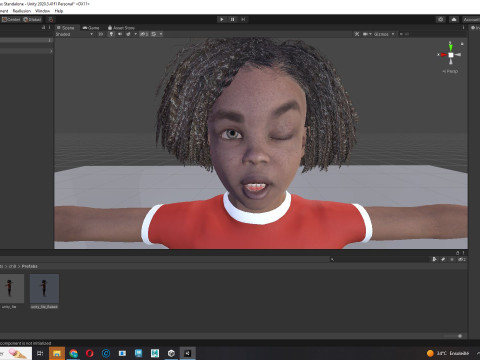The image size is (480, 360).
Task: Toggle scene effects such as skybox and fog
Action: tap(128, 34)
